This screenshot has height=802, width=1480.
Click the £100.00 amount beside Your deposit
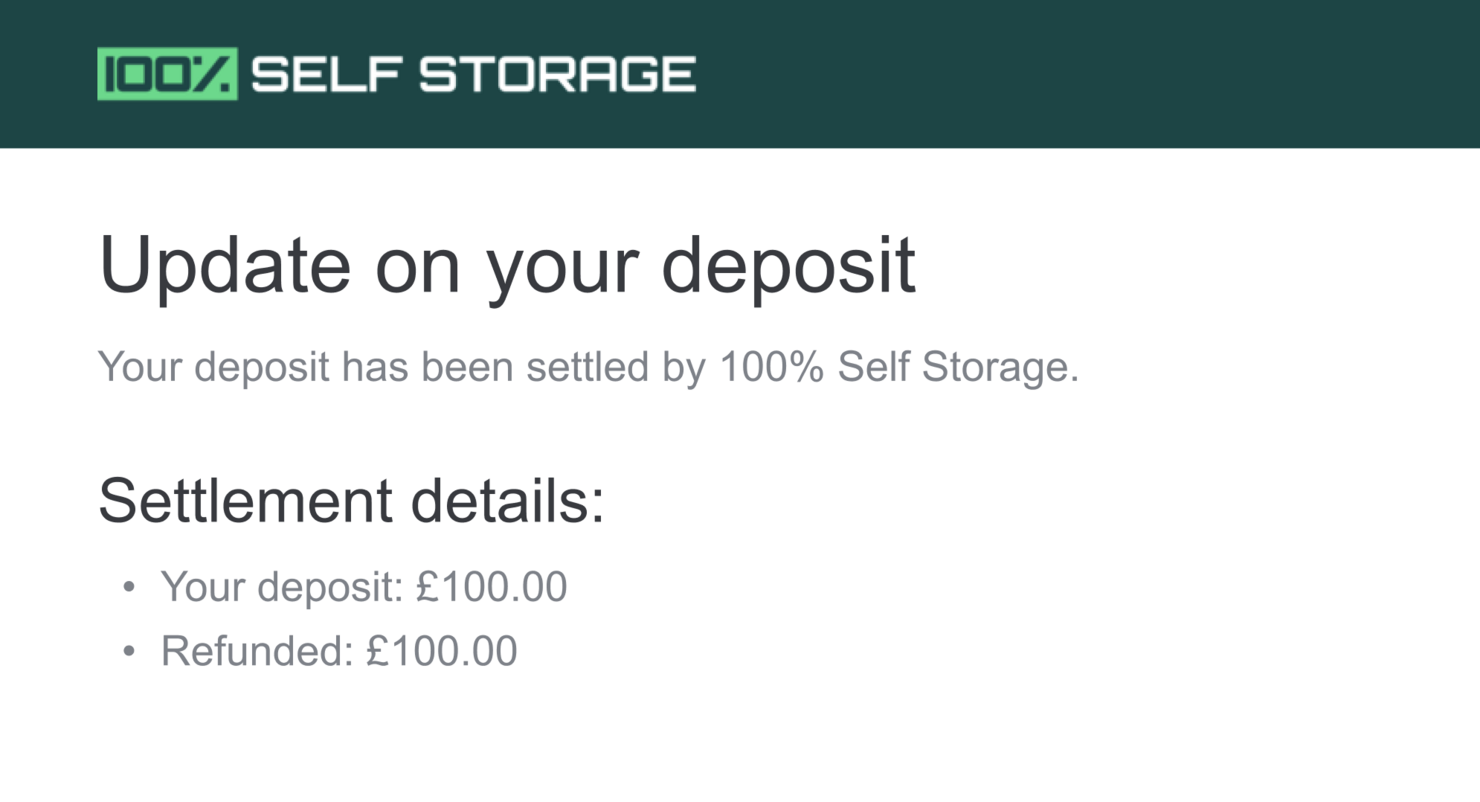tap(492, 586)
